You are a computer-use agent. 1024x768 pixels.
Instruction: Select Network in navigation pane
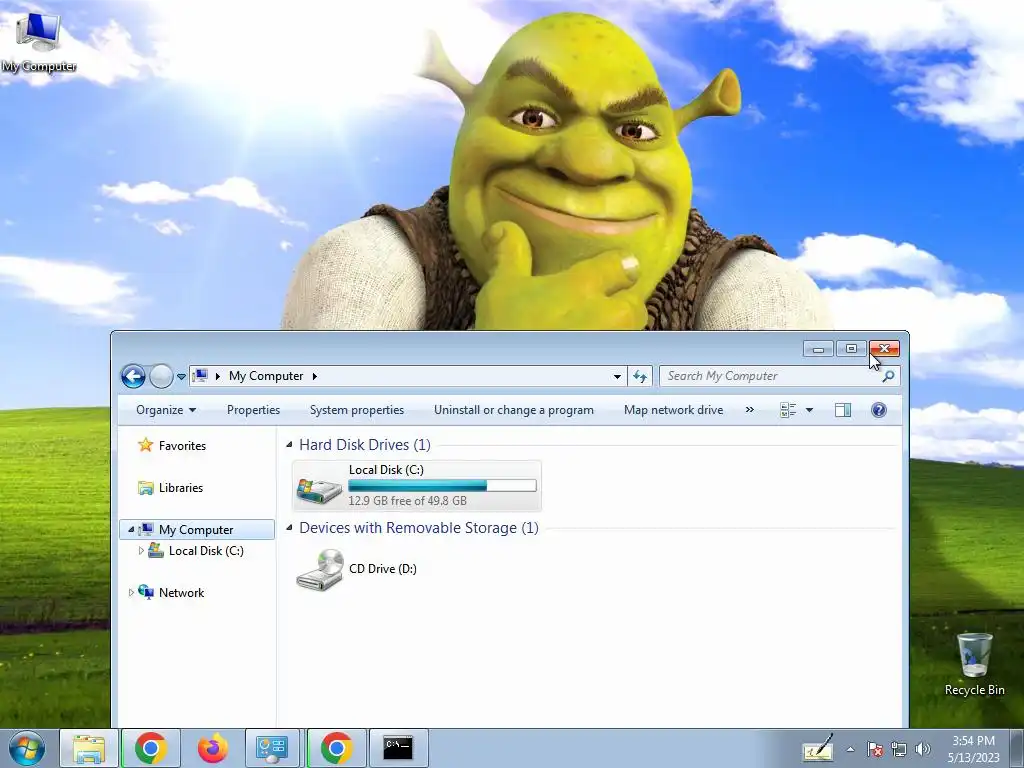tap(182, 592)
